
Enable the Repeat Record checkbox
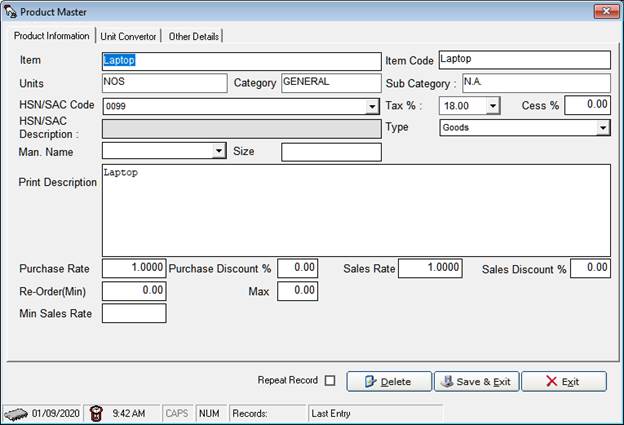[330, 381]
